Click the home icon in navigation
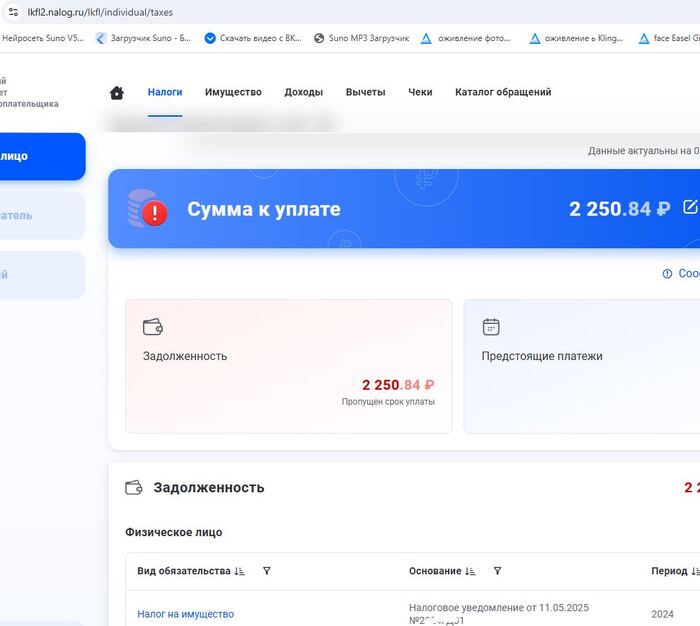This screenshot has height=626, width=700. [117, 93]
